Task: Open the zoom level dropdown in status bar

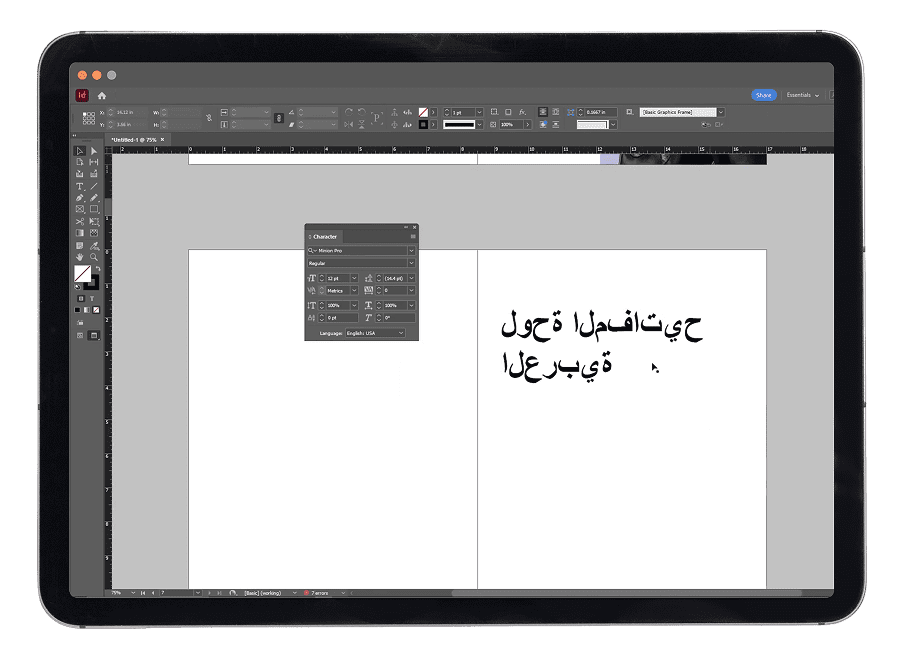Action: click(133, 593)
